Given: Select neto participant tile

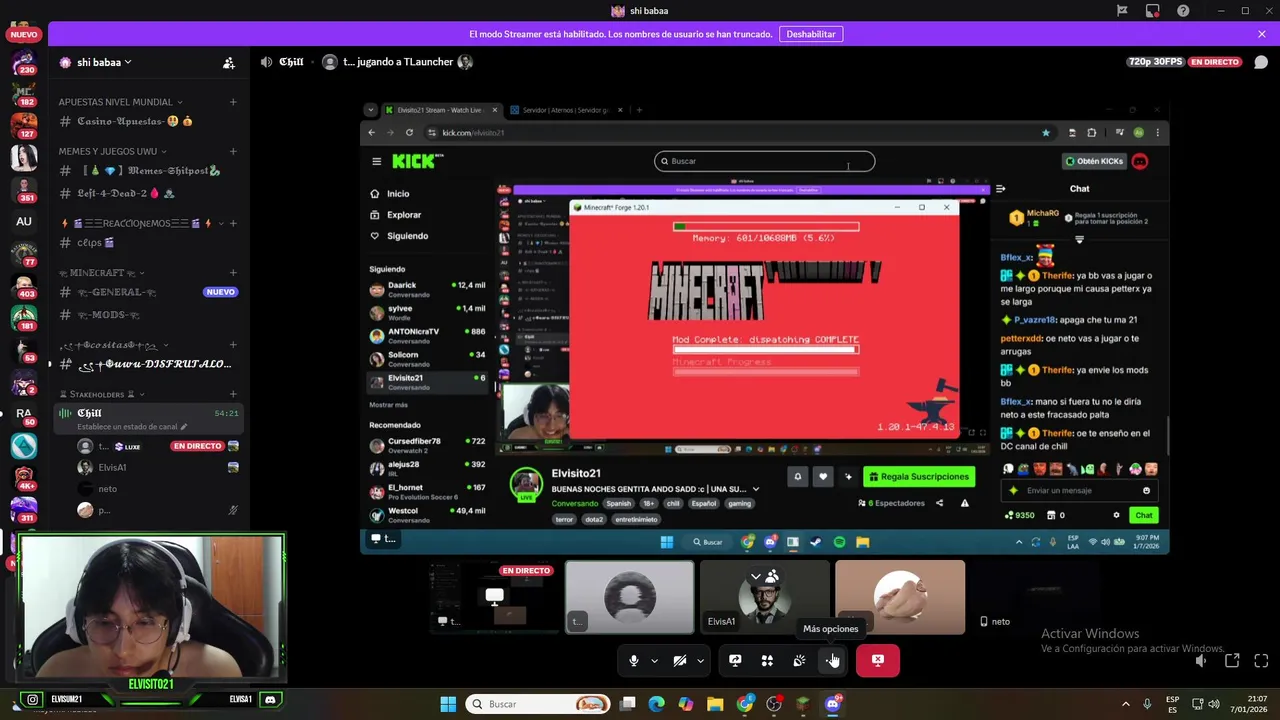Looking at the screenshot, I should pos(1035,597).
